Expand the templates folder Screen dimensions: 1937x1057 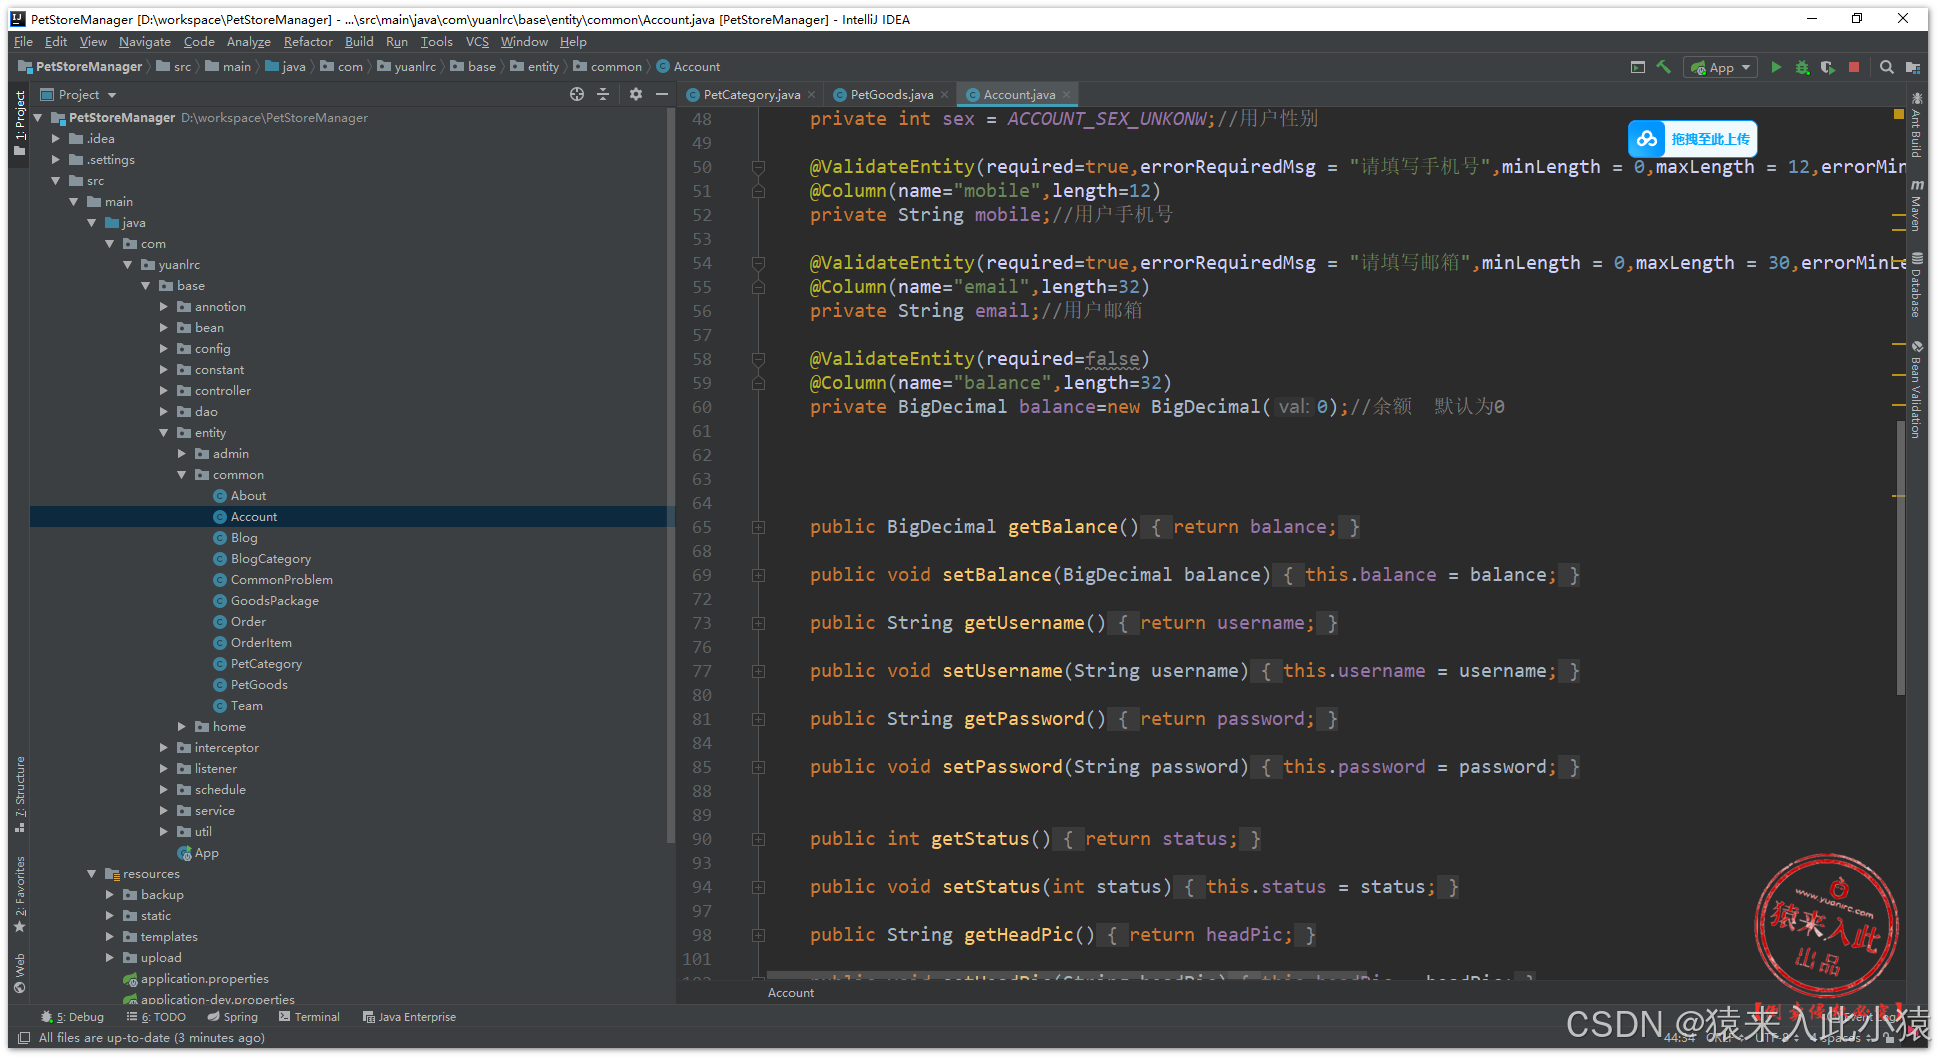[x=110, y=937]
